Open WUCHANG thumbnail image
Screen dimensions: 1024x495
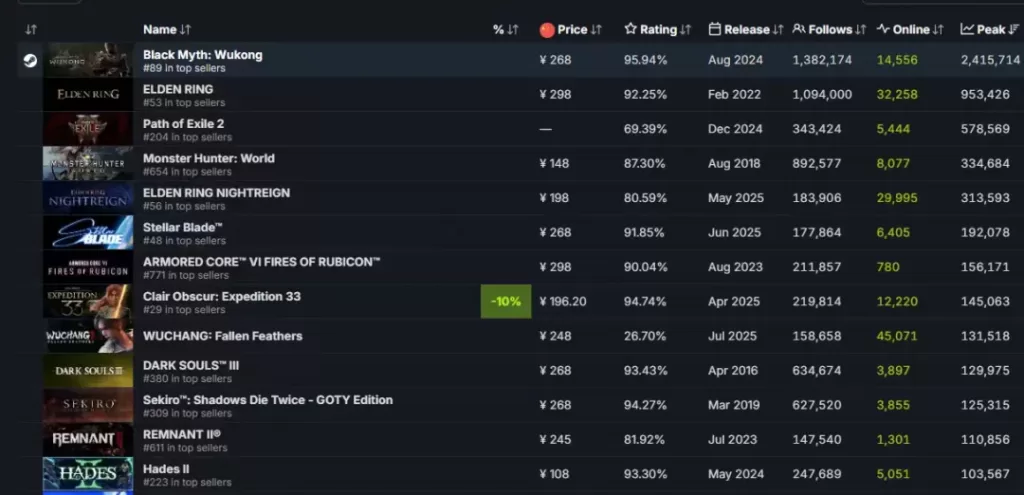(88, 336)
